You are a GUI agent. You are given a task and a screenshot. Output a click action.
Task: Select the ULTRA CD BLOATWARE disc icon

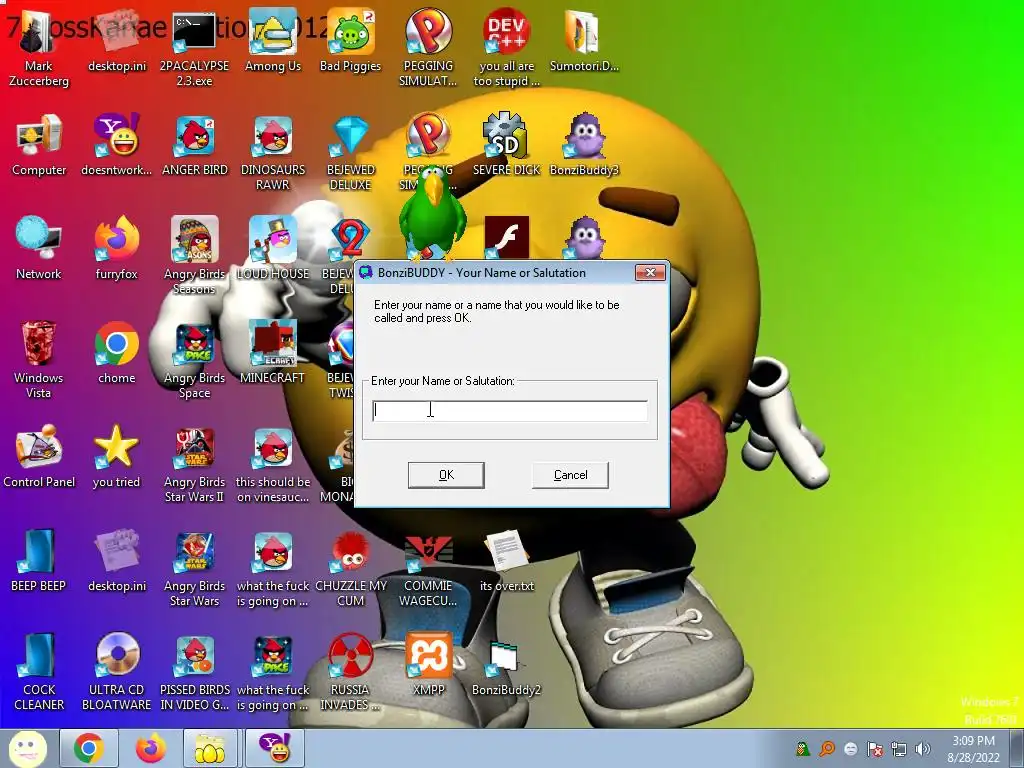tap(116, 671)
